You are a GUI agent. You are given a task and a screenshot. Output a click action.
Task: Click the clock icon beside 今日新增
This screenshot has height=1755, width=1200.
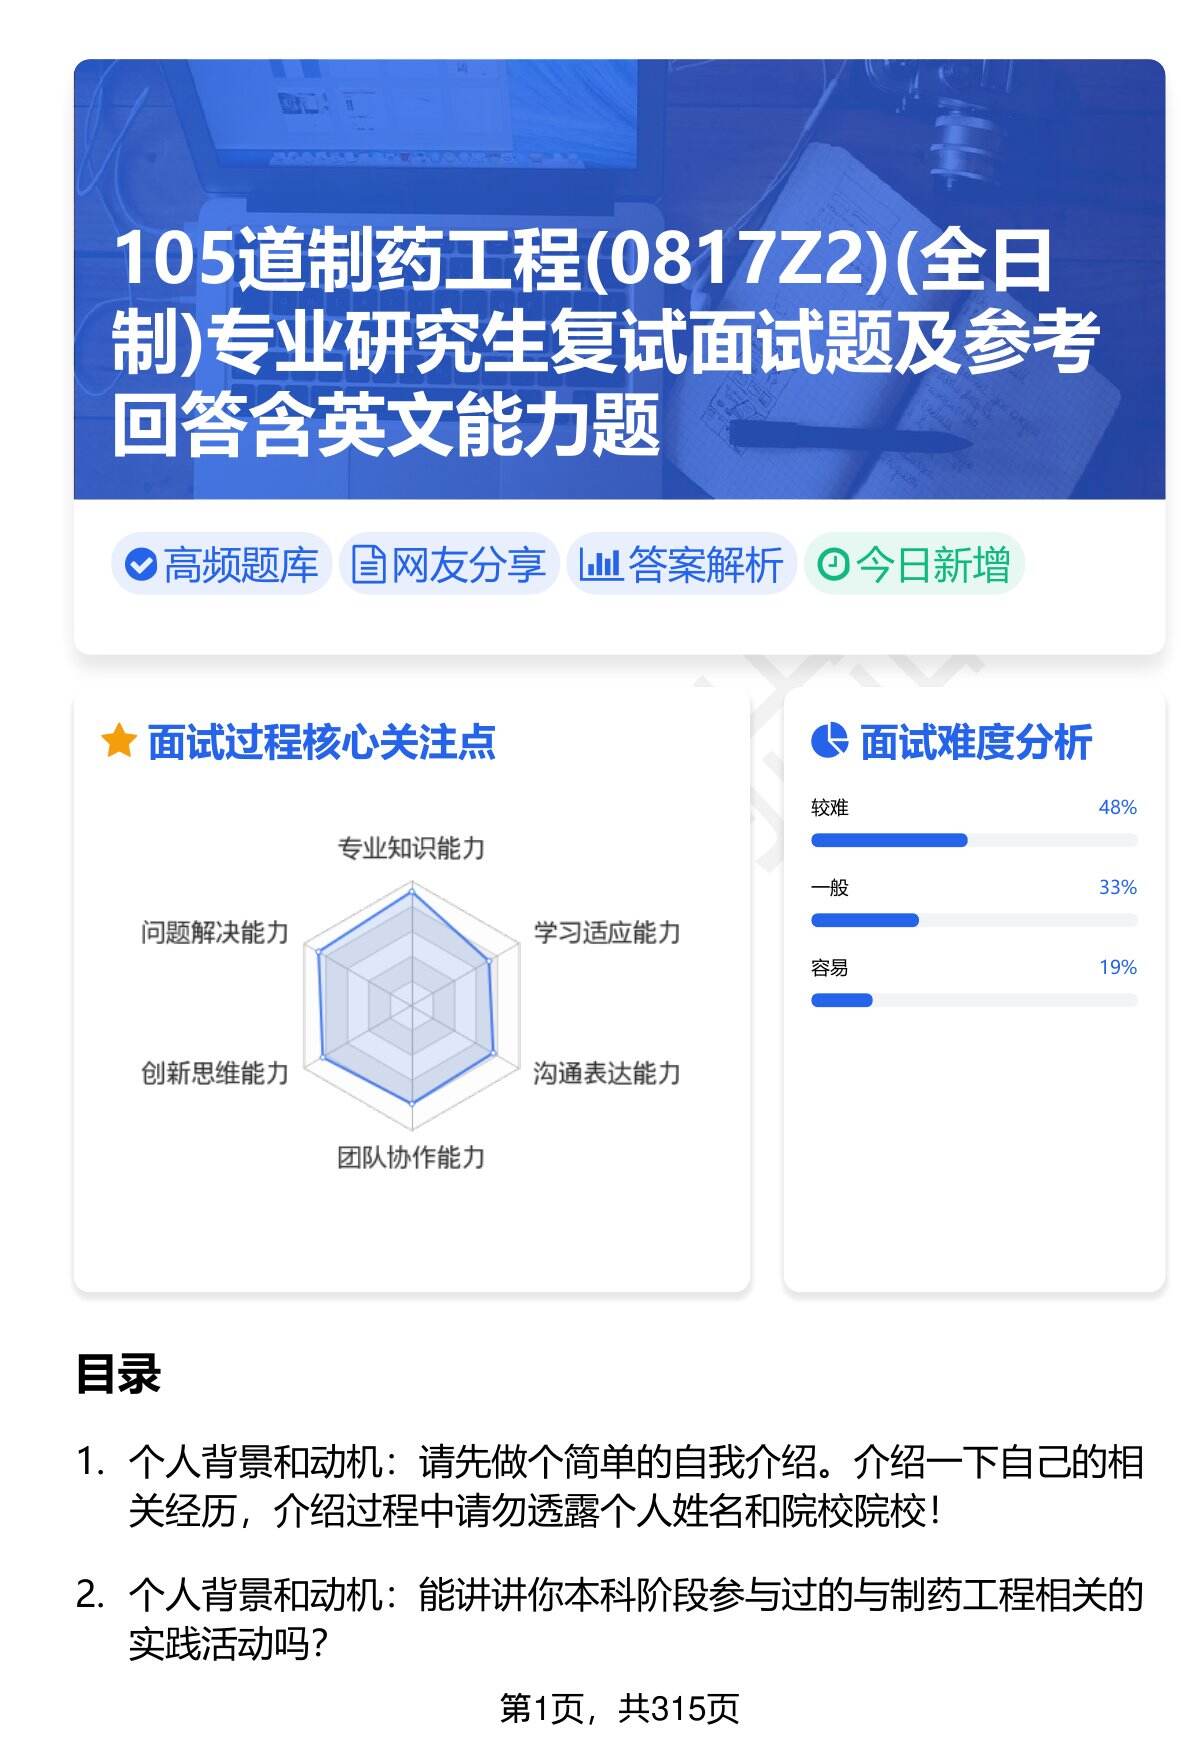[832, 565]
